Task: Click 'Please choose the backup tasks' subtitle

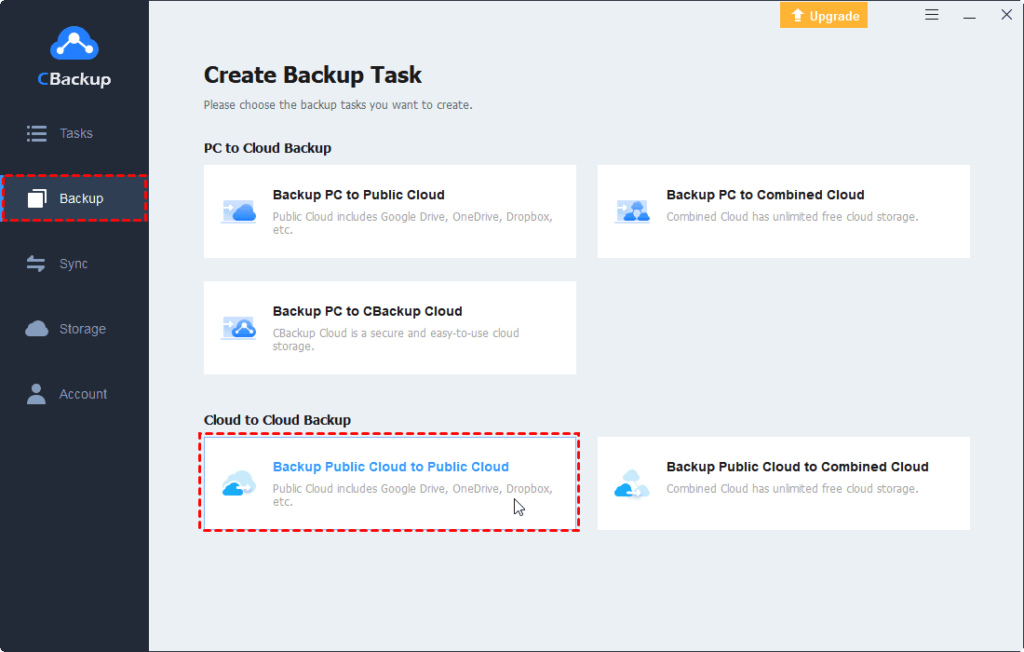Action: pos(338,105)
